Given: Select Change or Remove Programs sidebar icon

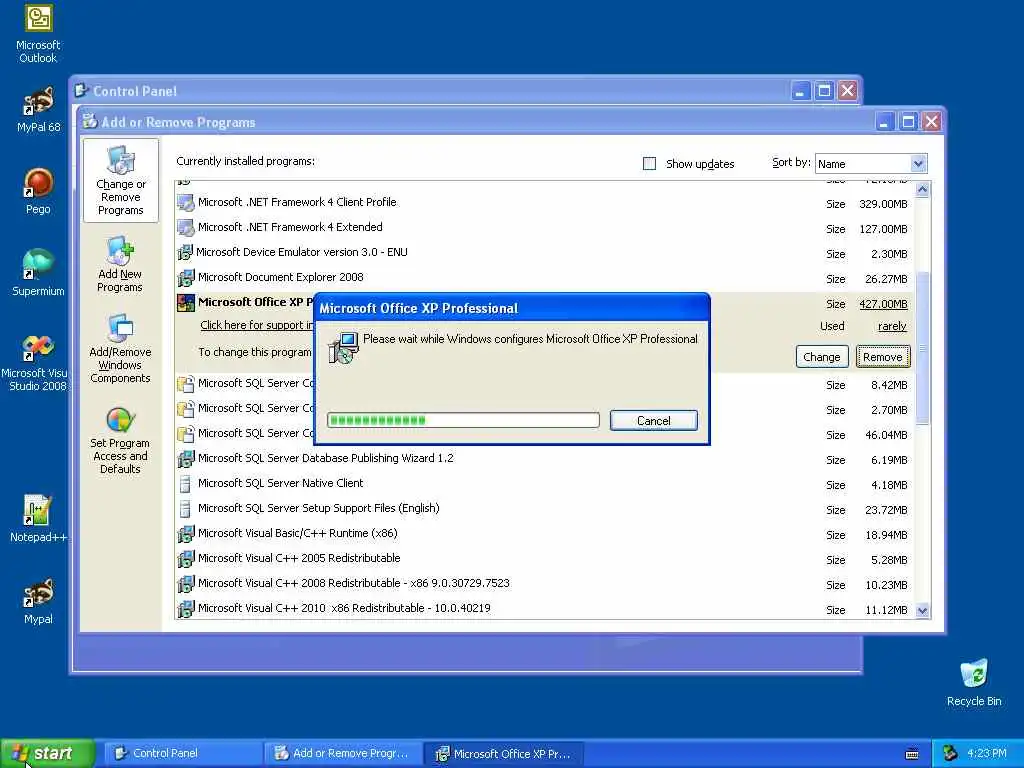Looking at the screenshot, I should coord(121,181).
